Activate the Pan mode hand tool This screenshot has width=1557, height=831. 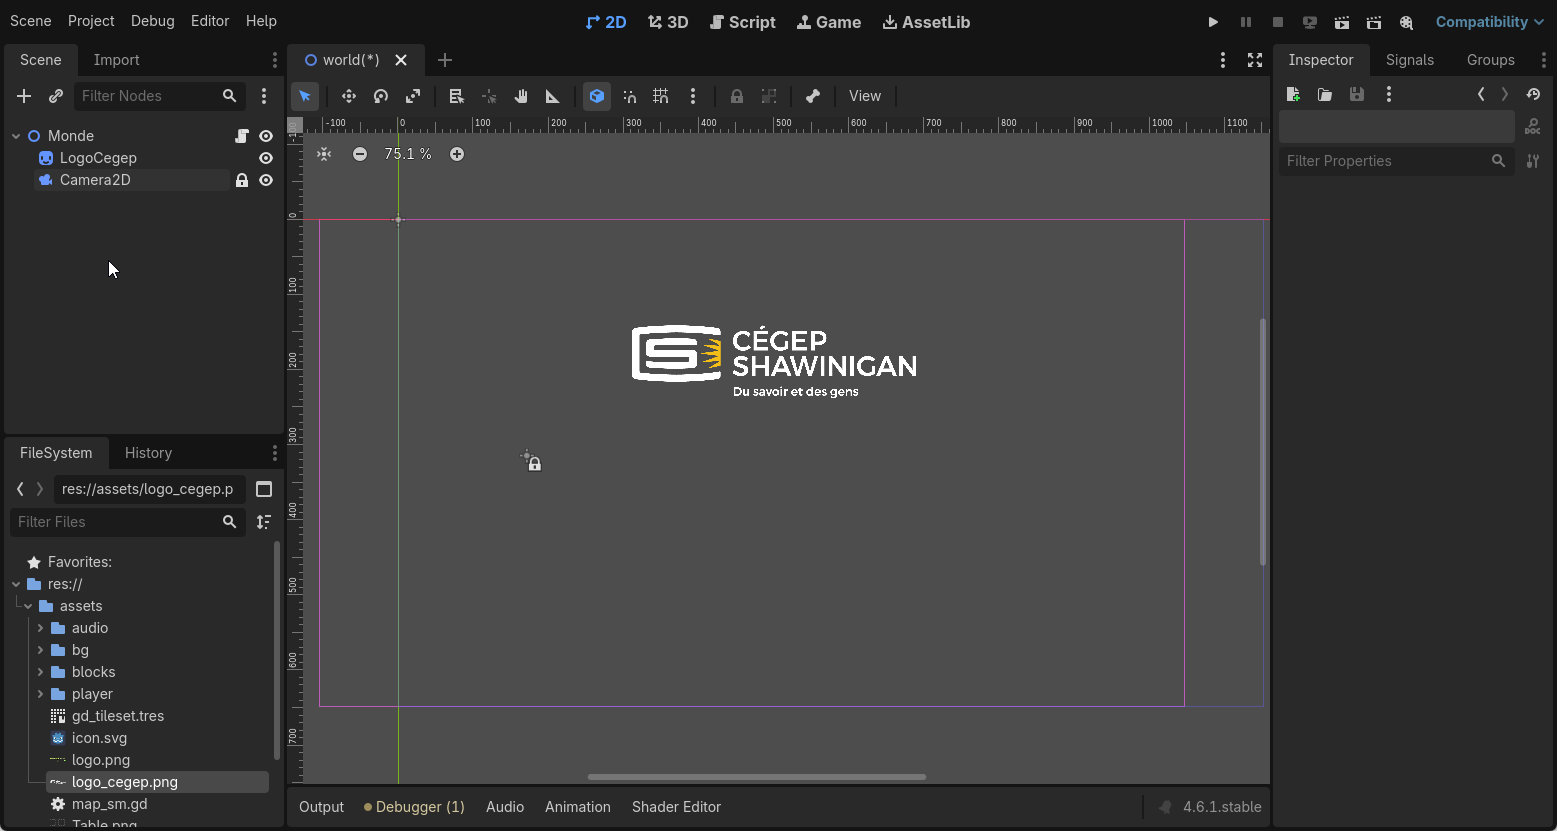coord(521,96)
